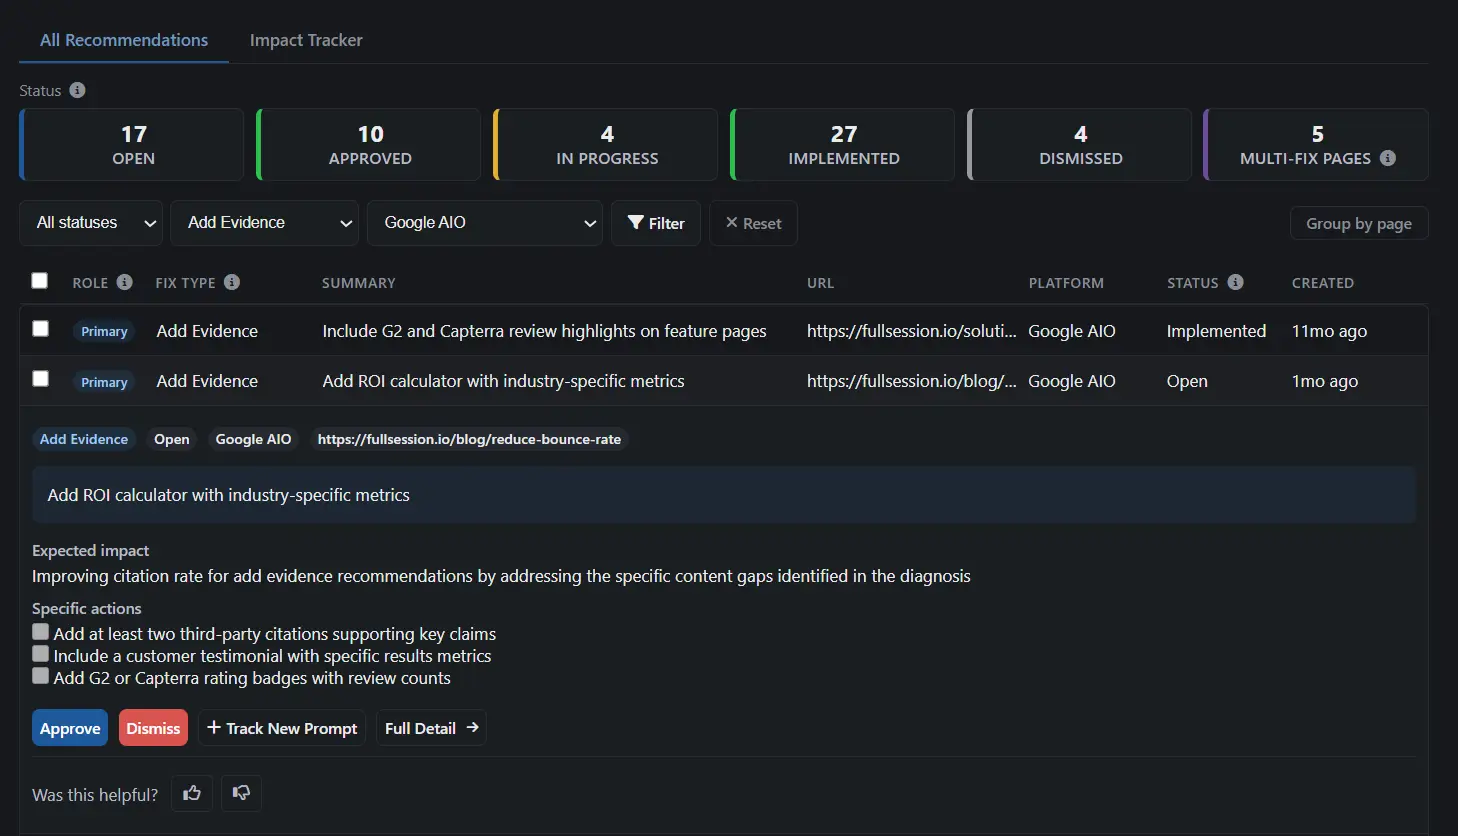Click the Summary column header
The image size is (1458, 836).
click(359, 283)
